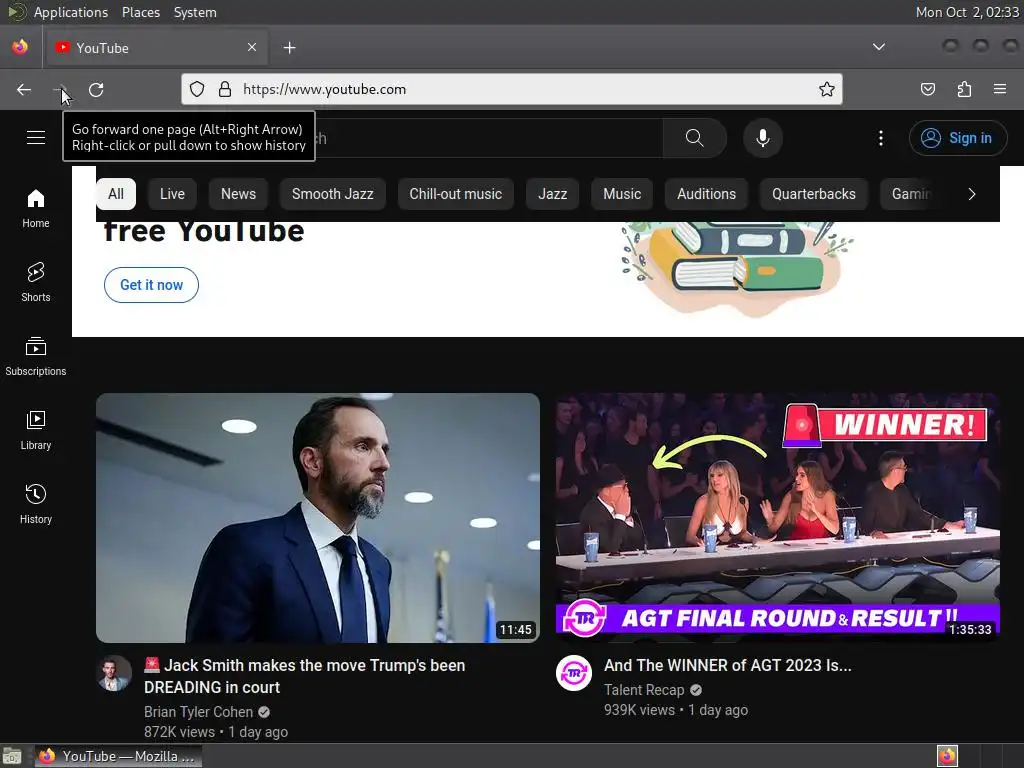Click Firefox View icon in tab bar
1024x768 pixels.
pyautogui.click(x=20, y=47)
